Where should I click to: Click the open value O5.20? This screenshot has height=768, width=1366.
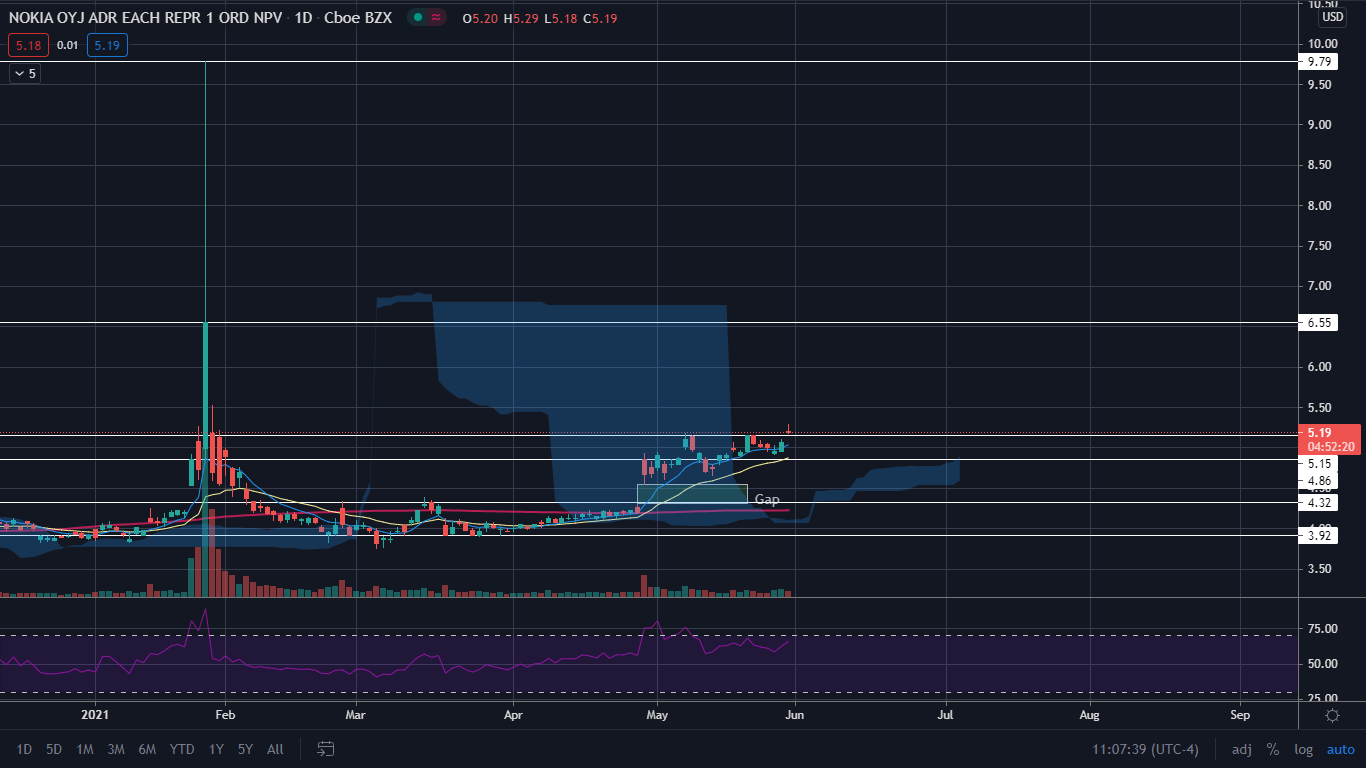click(480, 17)
